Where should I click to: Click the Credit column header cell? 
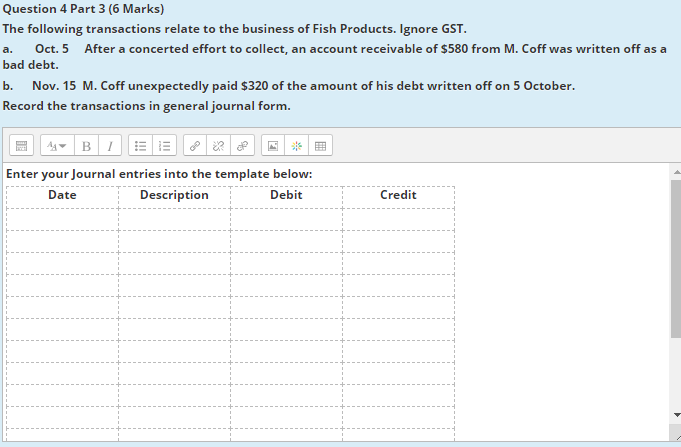398,197
